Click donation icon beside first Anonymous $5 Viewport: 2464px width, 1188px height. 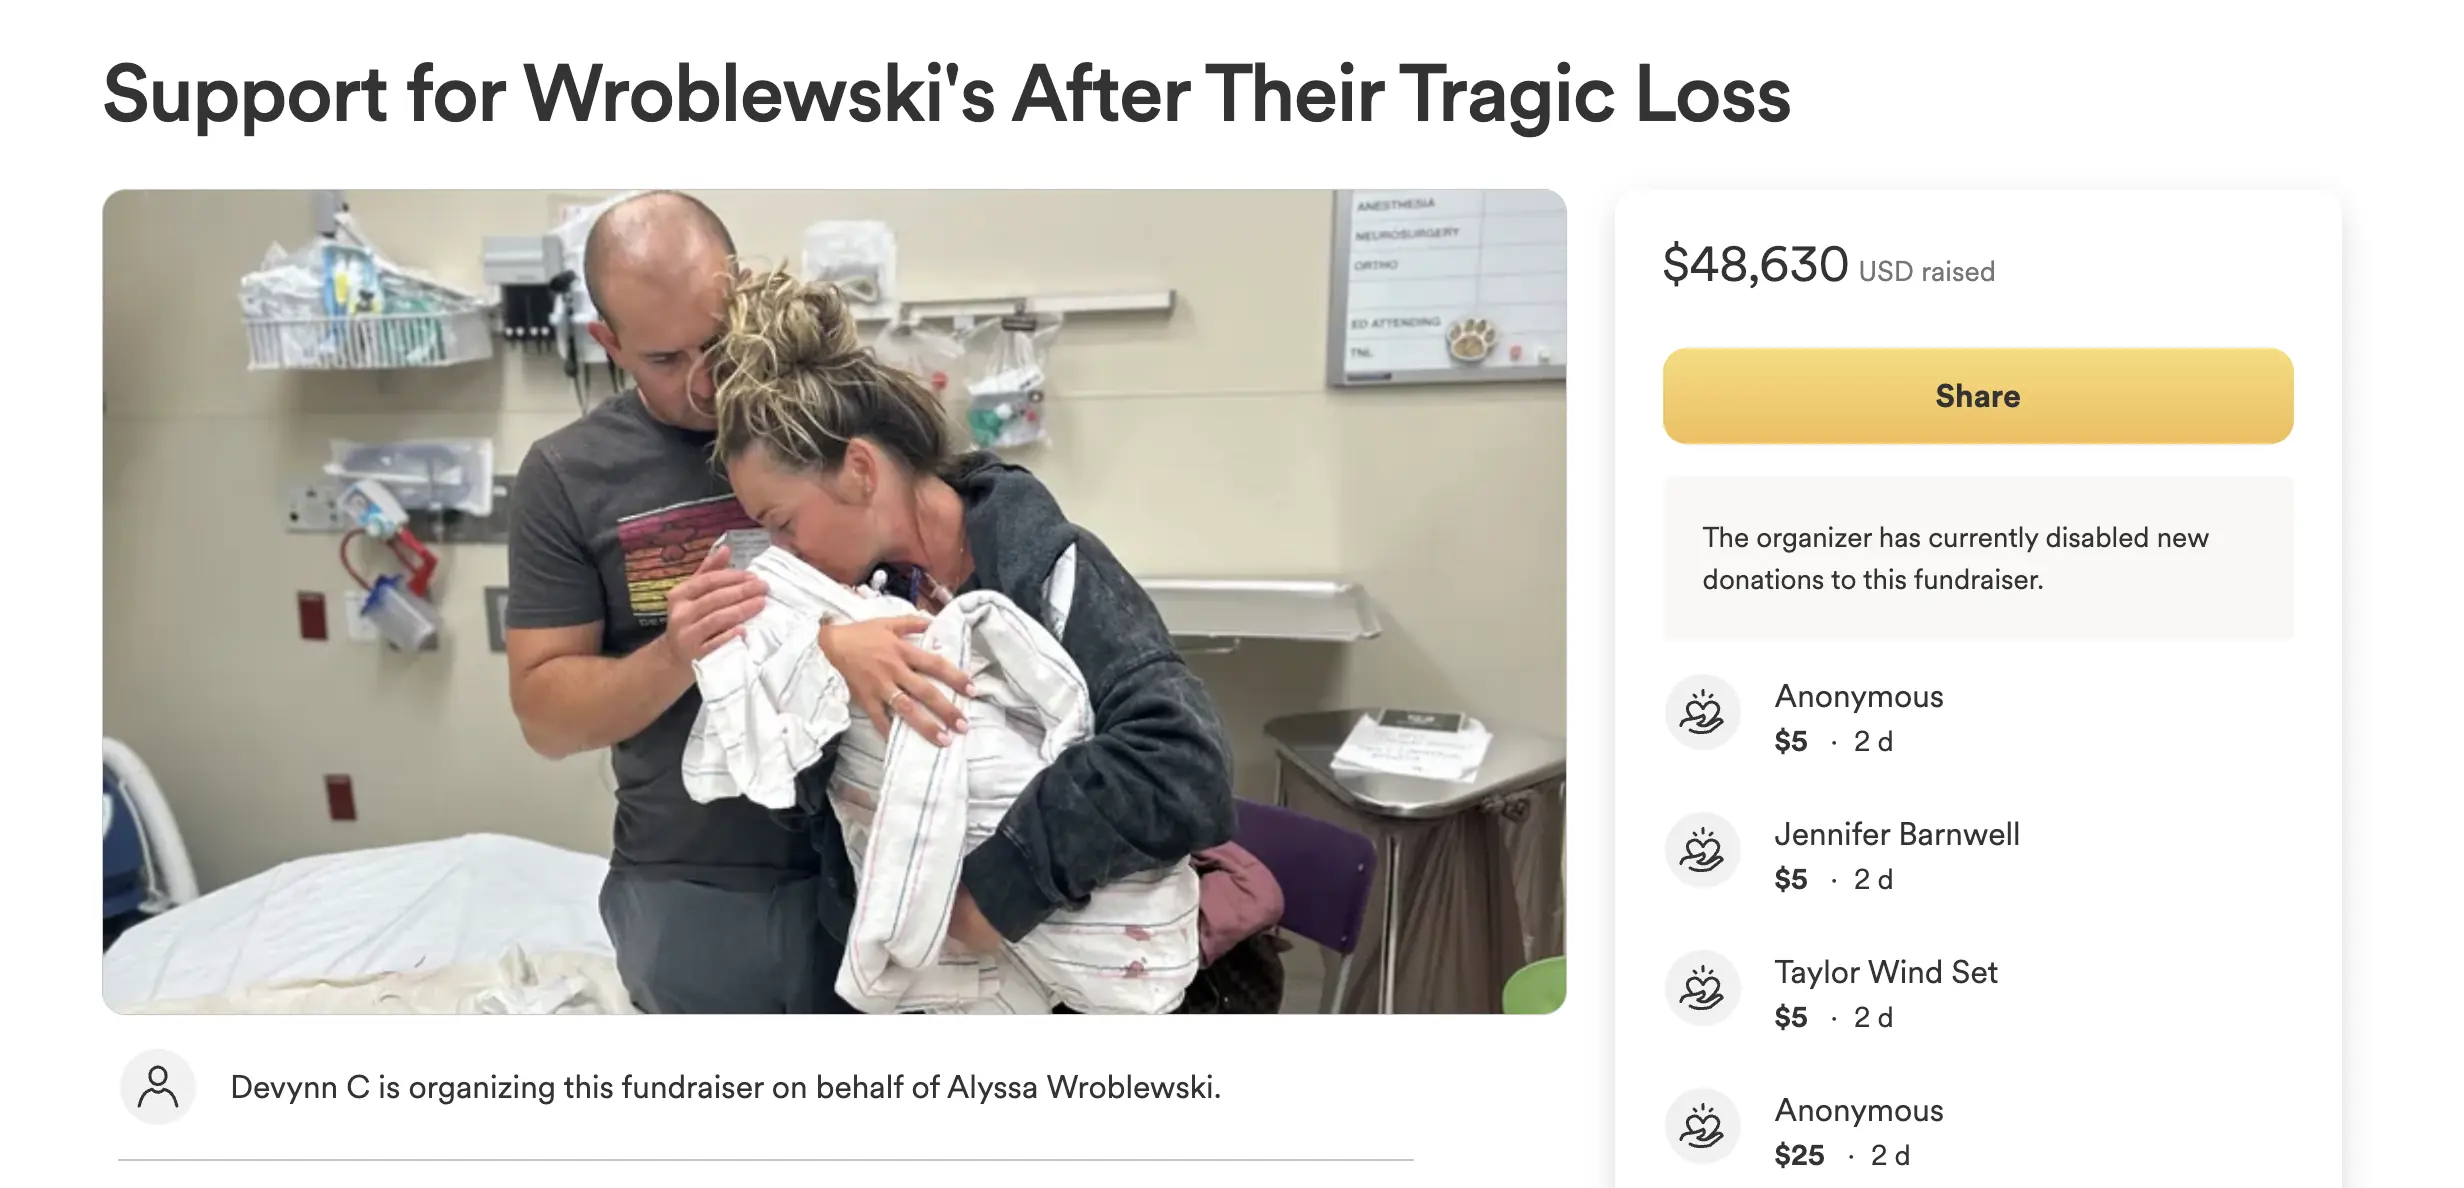point(1702,713)
